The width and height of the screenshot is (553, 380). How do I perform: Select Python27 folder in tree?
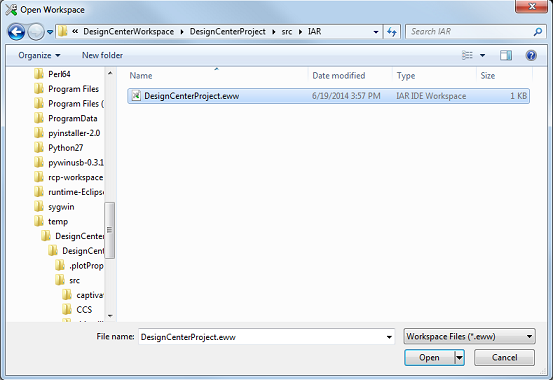(66, 148)
